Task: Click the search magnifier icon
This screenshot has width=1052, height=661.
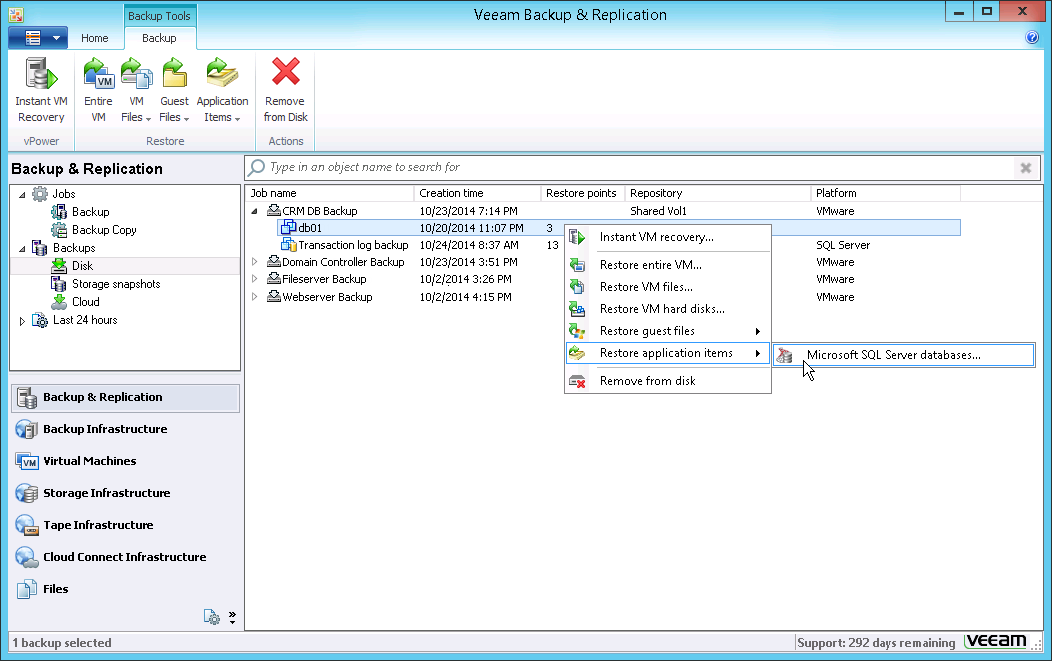Action: click(x=256, y=167)
